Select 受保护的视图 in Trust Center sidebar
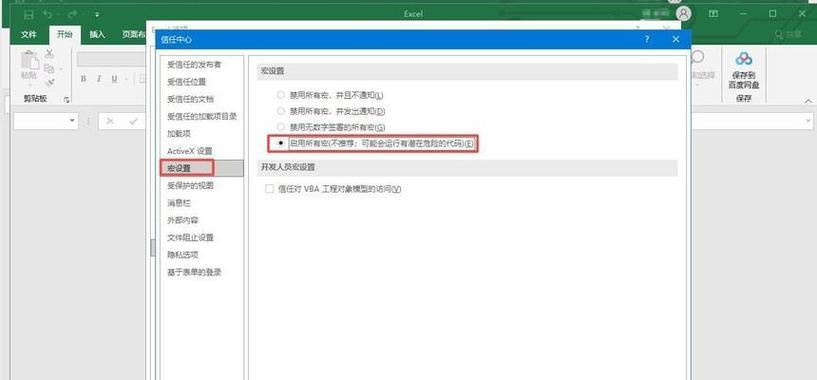Viewport: 817px width, 380px height. pos(202,185)
